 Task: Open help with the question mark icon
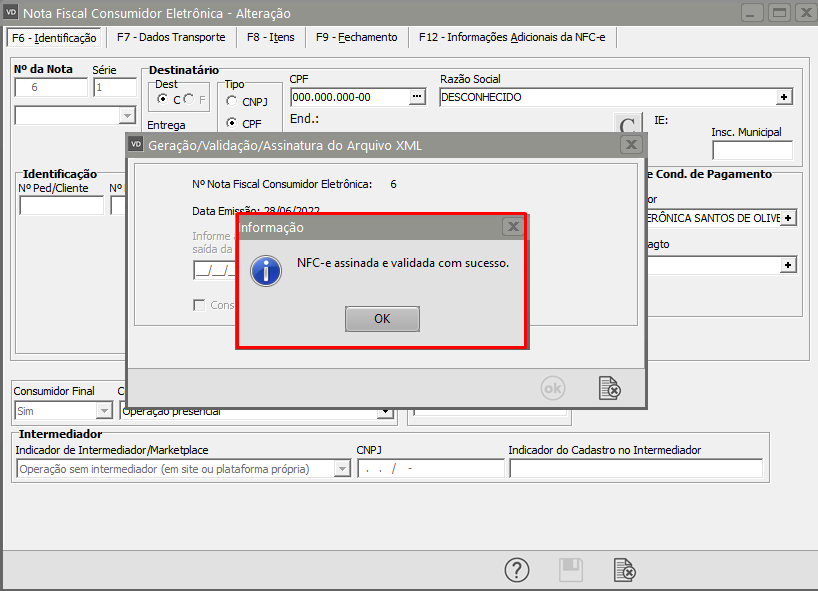516,570
